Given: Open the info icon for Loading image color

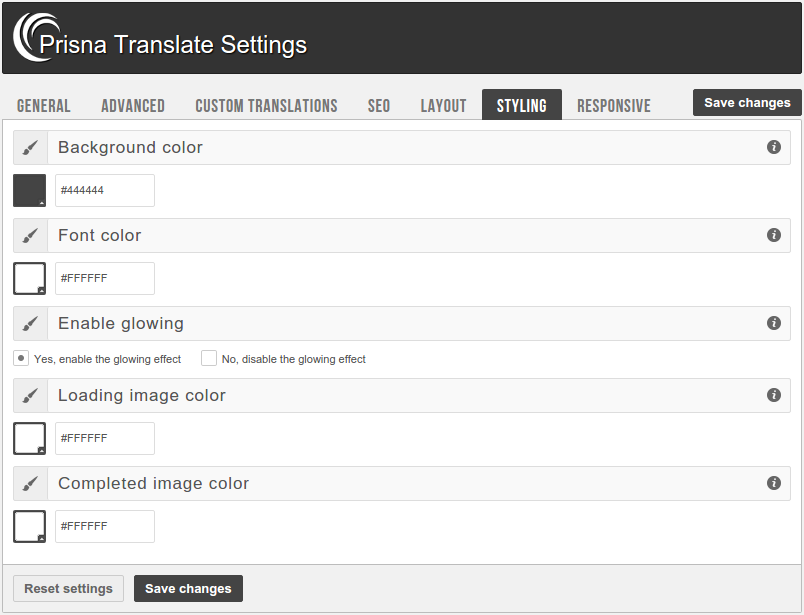Looking at the screenshot, I should pos(774,395).
